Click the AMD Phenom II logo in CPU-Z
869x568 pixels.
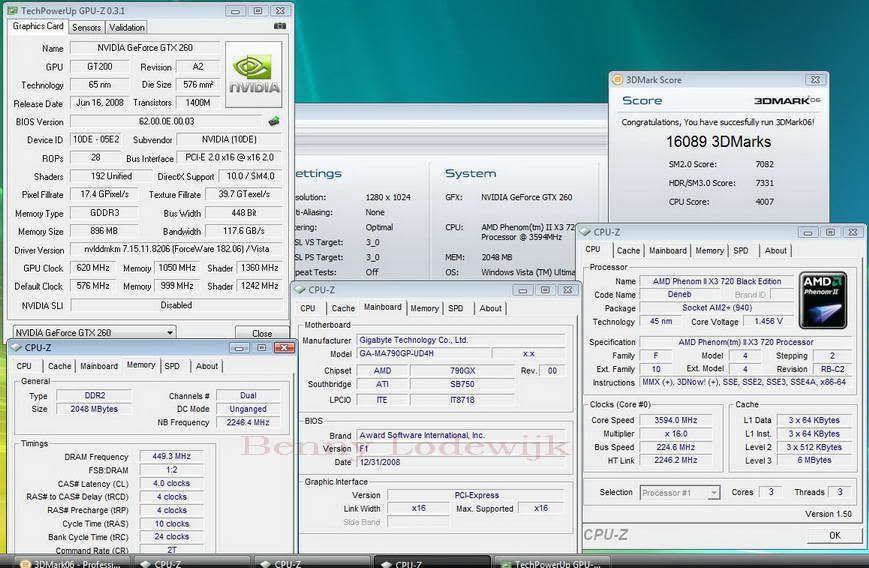(x=822, y=300)
